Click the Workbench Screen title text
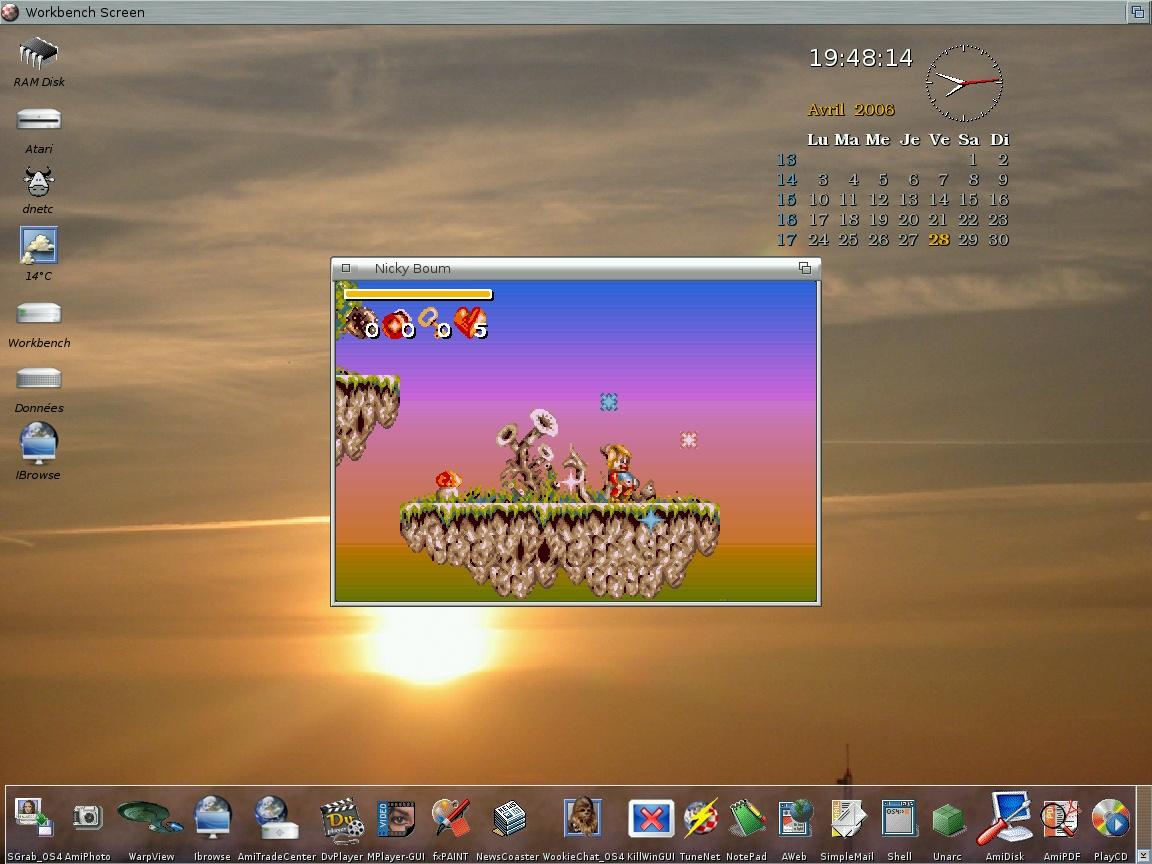1152x864 pixels. (84, 12)
